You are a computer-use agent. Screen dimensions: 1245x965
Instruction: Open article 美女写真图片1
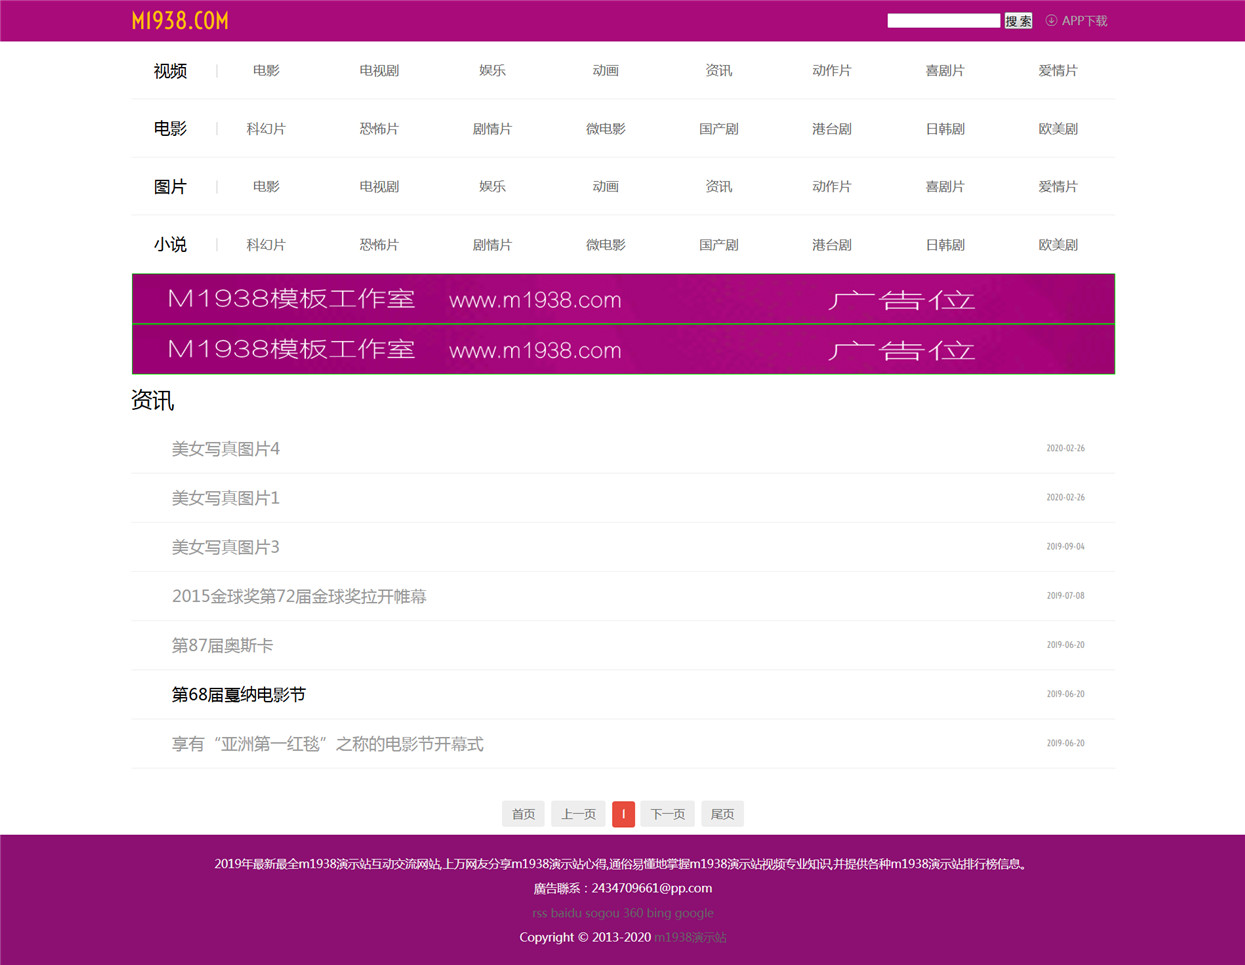pos(226,498)
